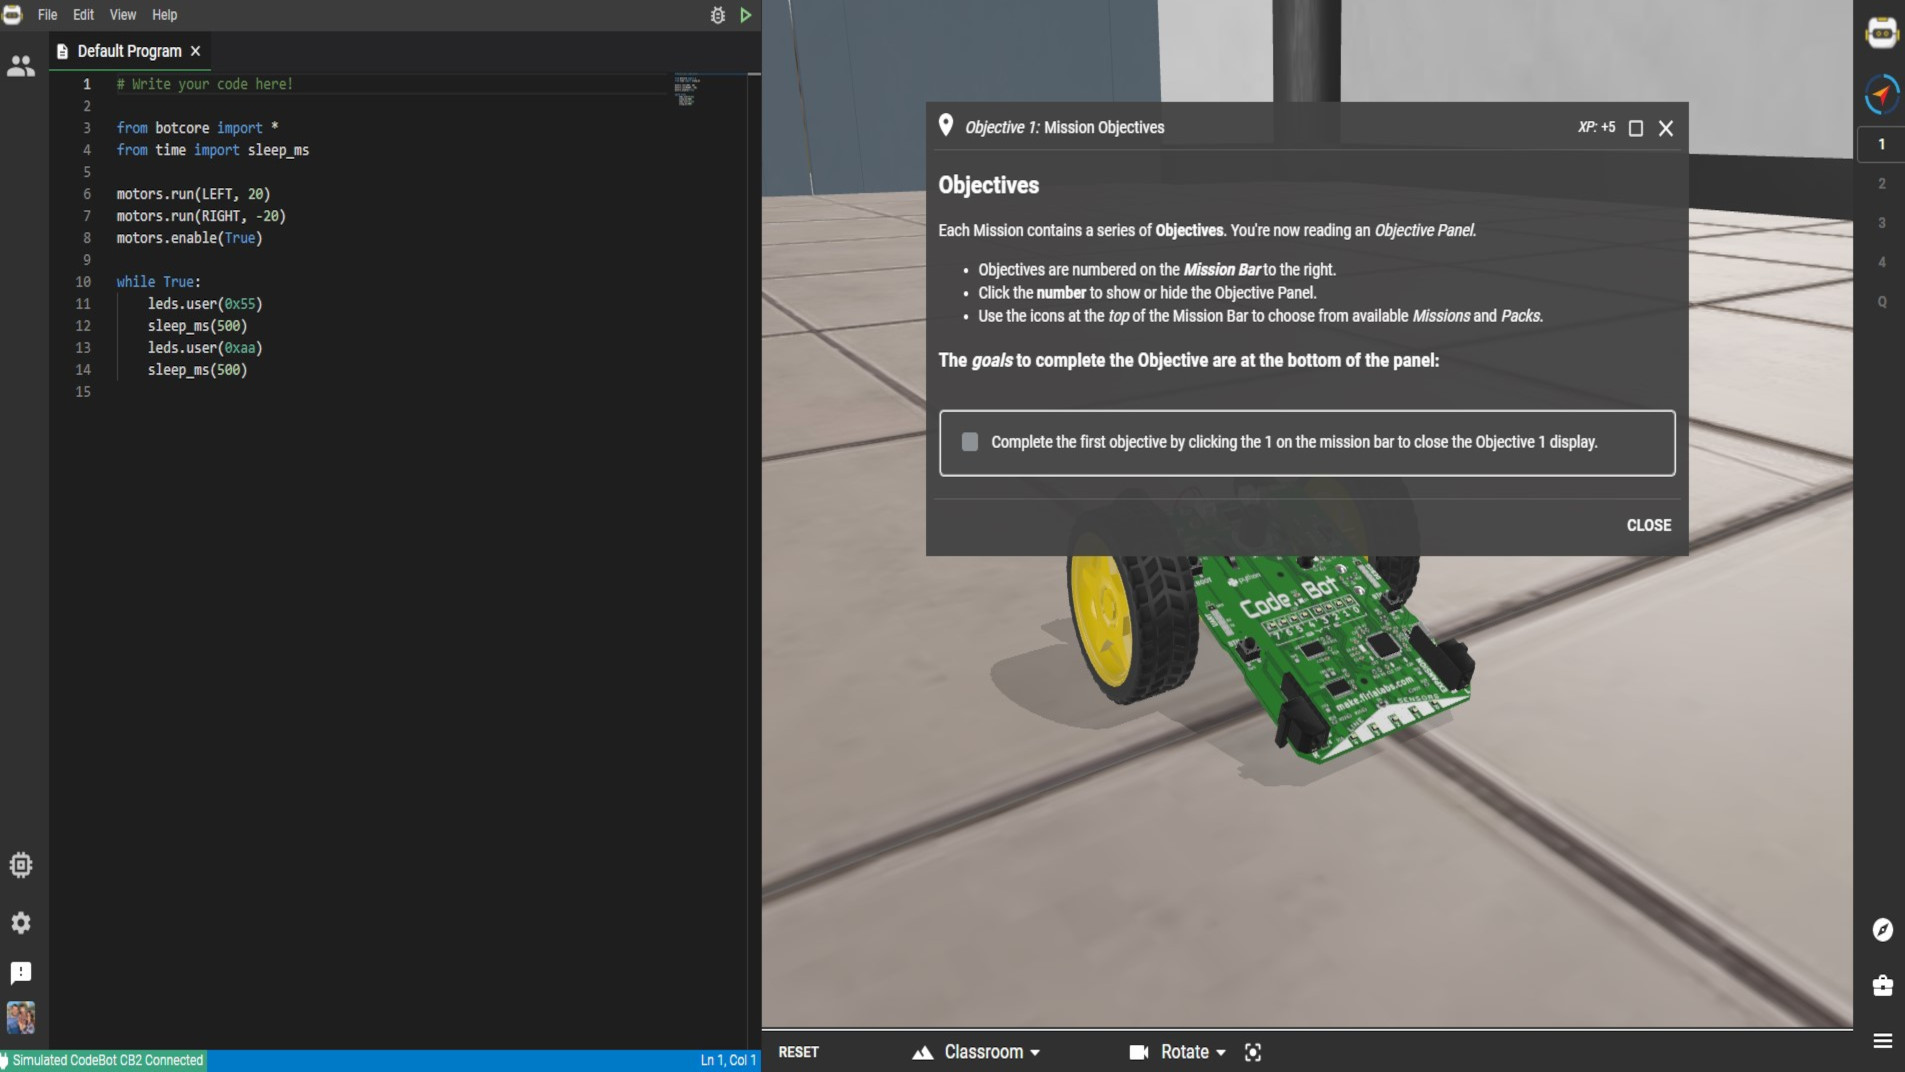
Task: Open the compass explore icon in mission bar
Action: (x=1882, y=929)
